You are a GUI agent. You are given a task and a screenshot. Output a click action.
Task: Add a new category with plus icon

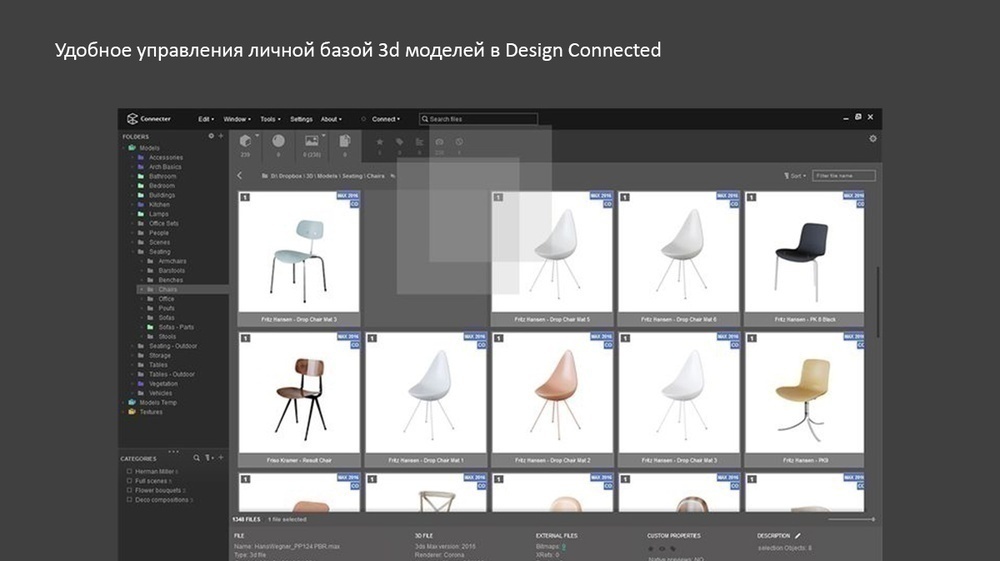[221, 458]
